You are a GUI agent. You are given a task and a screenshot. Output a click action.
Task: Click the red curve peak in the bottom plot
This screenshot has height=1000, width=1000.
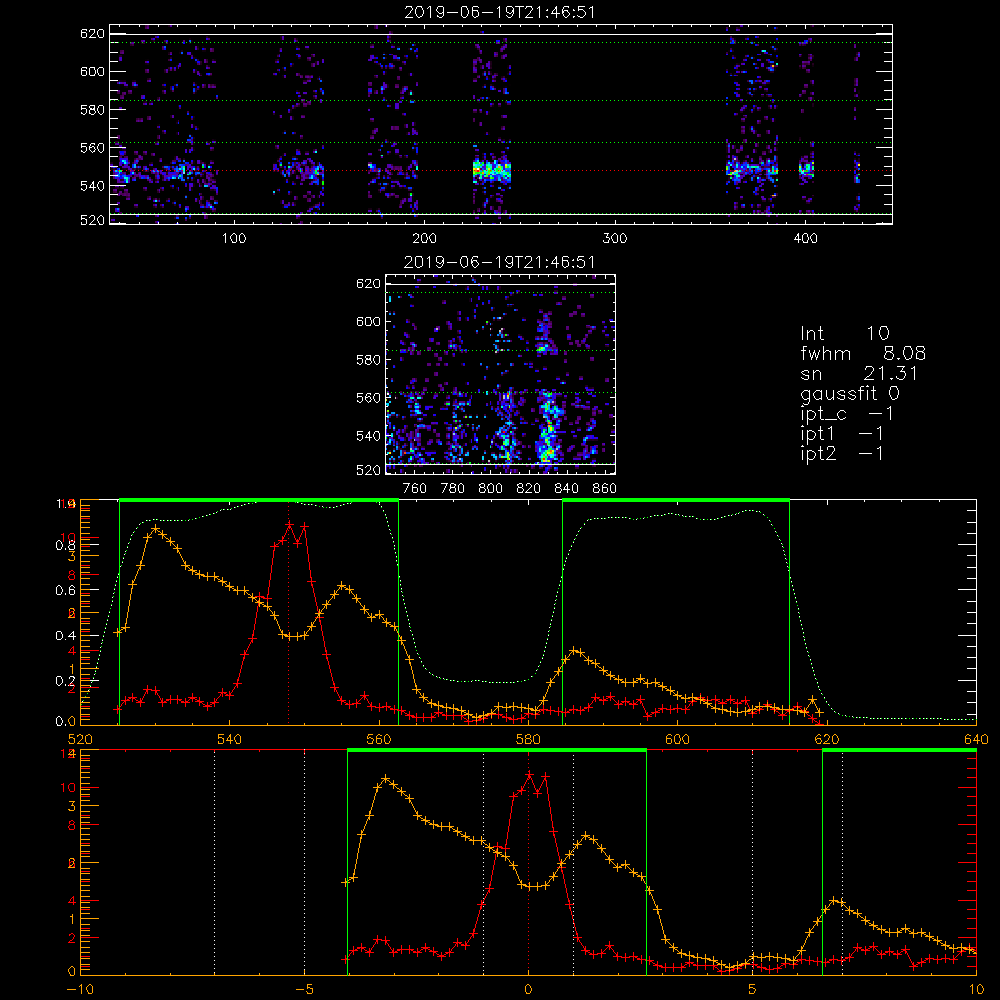[529, 775]
